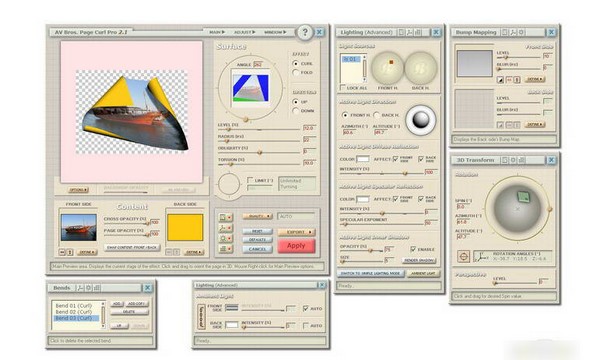Image resolution: width=600 pixels, height=360 pixels.
Task: Select Bend 03 (Curl) in Bends list
Action: pyautogui.click(x=76, y=318)
